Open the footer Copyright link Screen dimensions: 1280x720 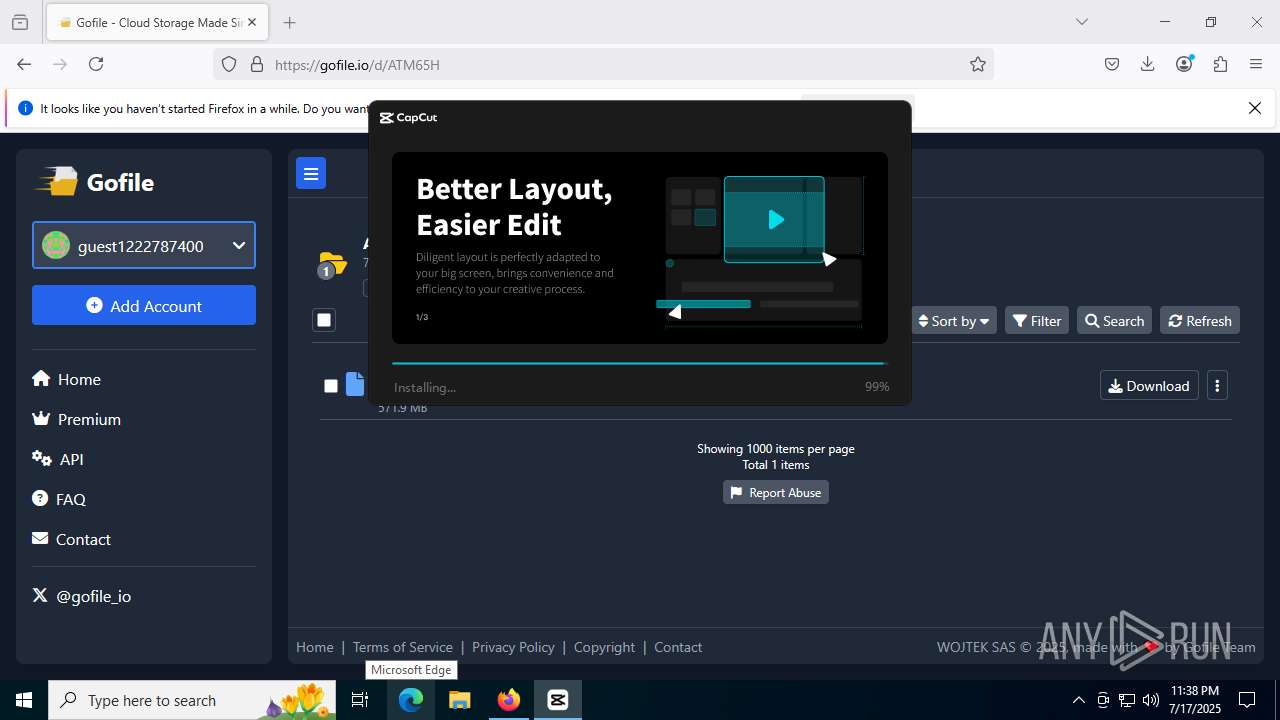[x=604, y=647]
